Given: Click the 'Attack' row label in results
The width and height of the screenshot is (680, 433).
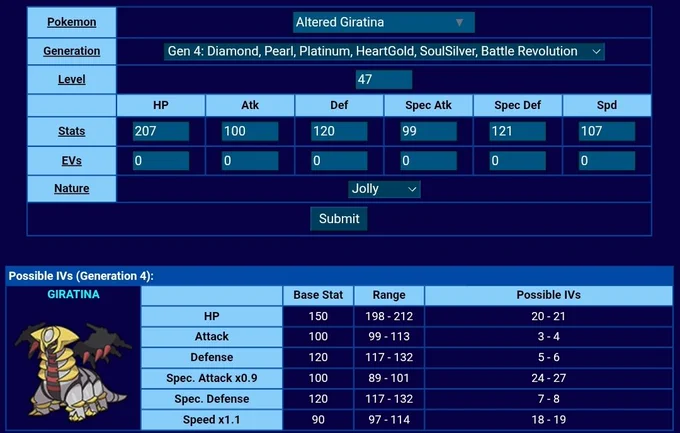Looking at the screenshot, I should [x=212, y=337].
